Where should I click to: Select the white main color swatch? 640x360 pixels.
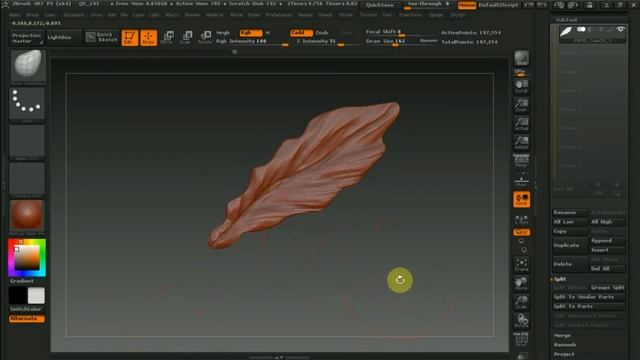pos(36,296)
